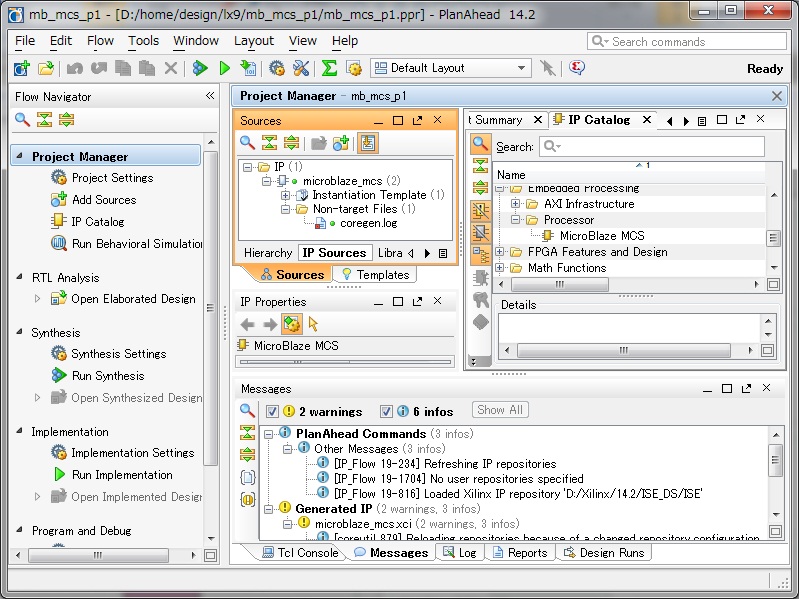Collapse all messages icon
The image size is (799, 599).
click(247, 432)
